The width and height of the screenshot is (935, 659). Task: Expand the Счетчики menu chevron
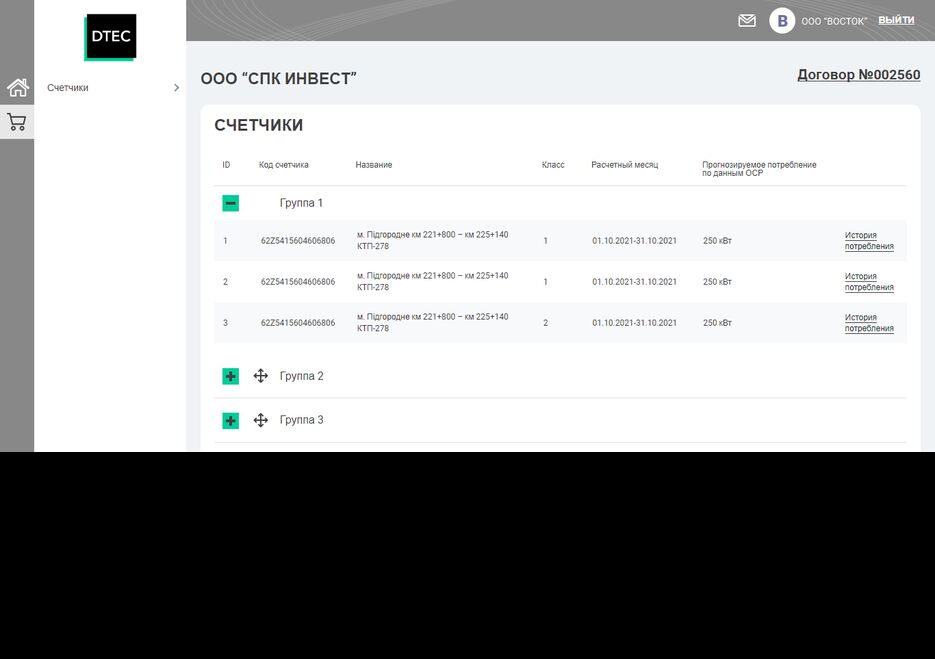point(177,88)
